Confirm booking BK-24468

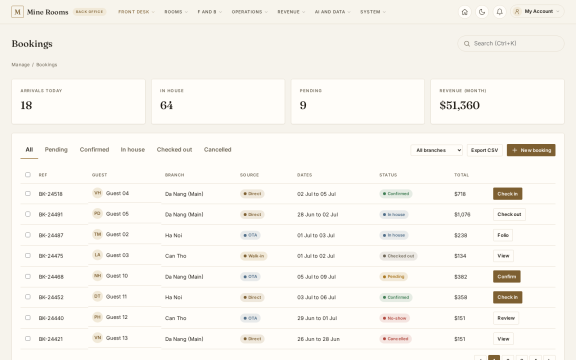507,277
